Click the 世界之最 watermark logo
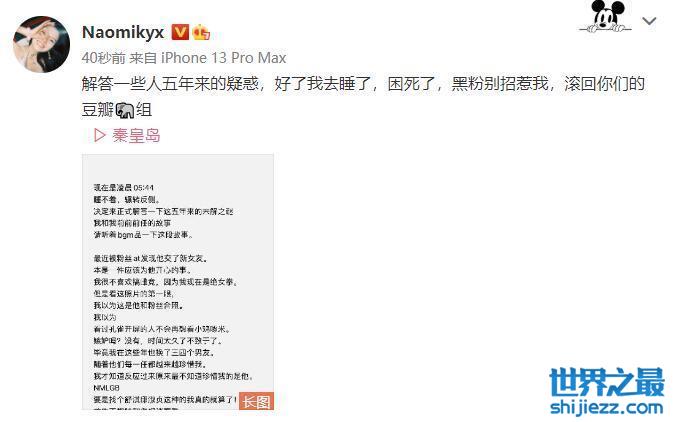674x422 pixels. click(x=607, y=382)
